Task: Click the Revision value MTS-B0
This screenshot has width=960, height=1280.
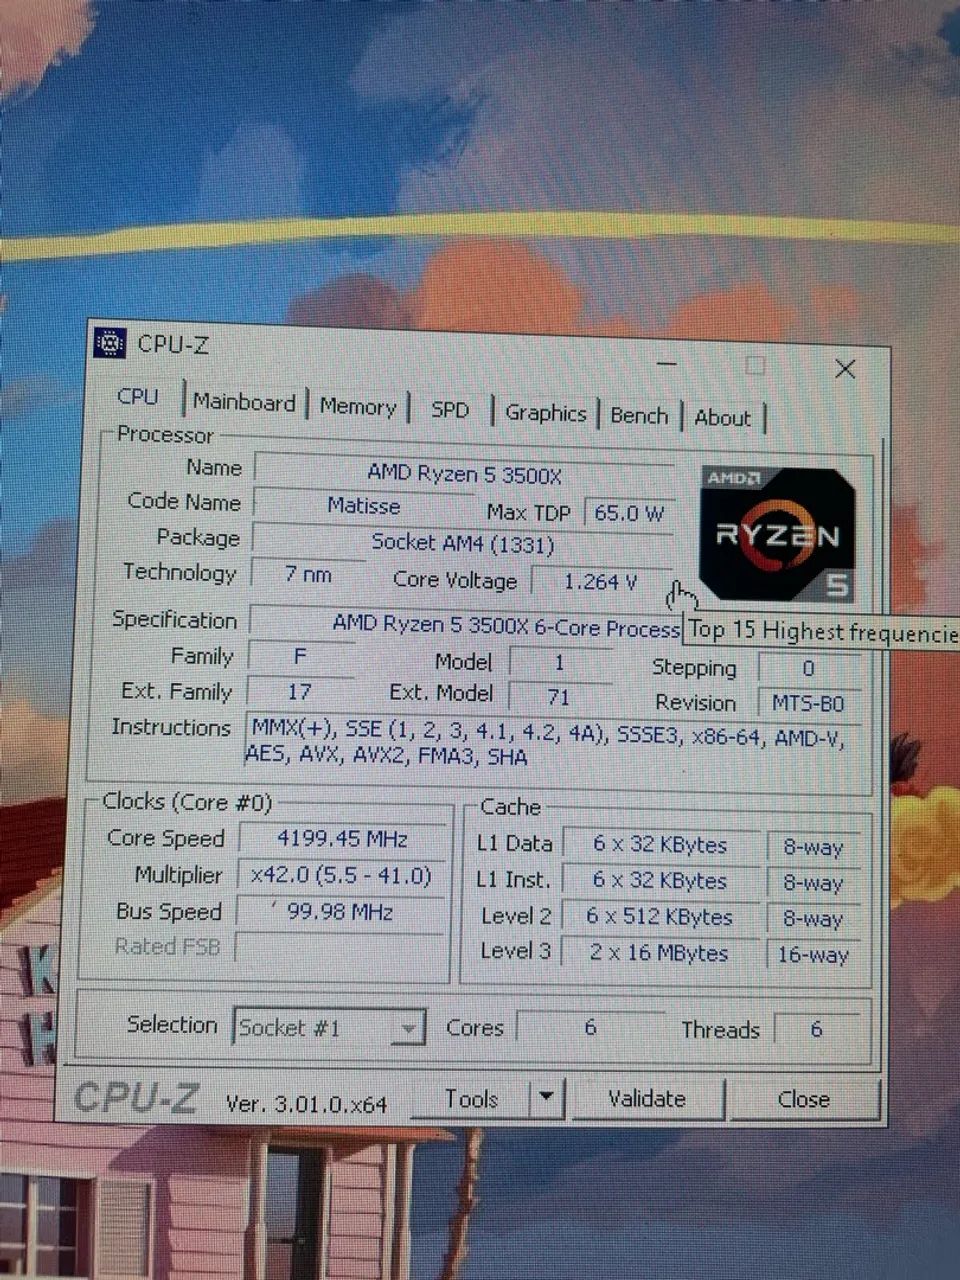Action: pyautogui.click(x=808, y=703)
